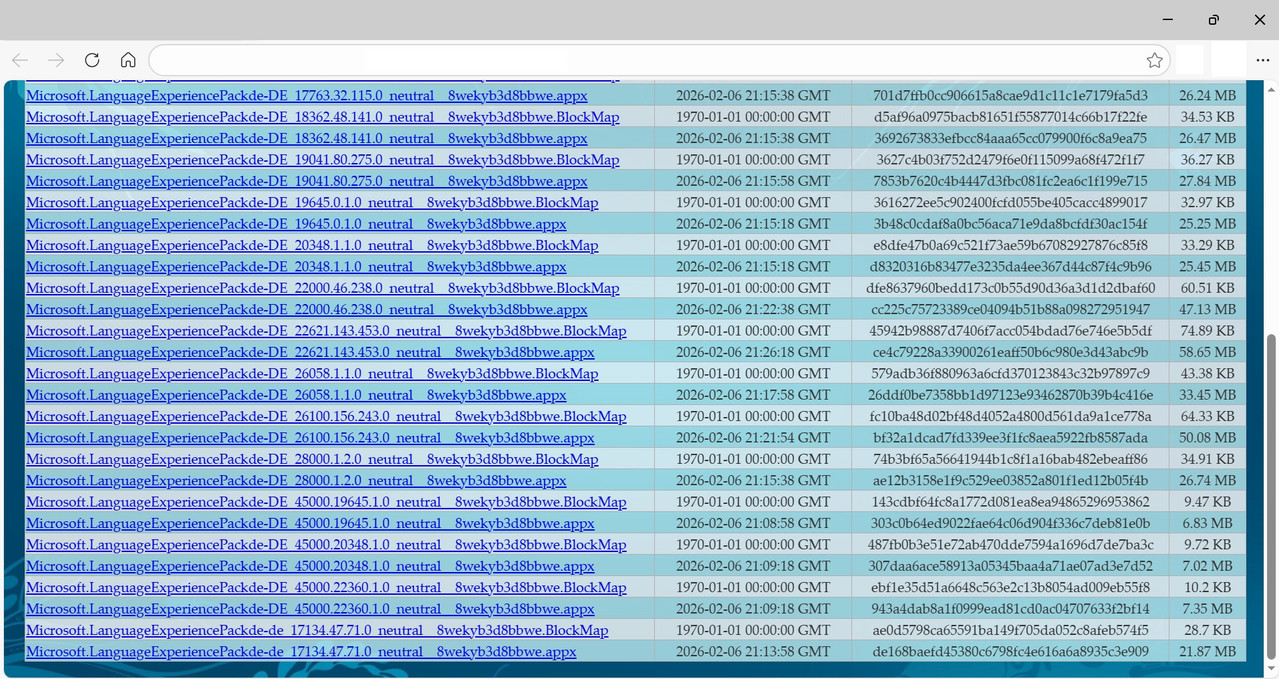Select hash 701d7ffb0cc906615a8cae9d1c11c1e7179fa5d3
This screenshot has width=1279, height=679.
(1010, 96)
